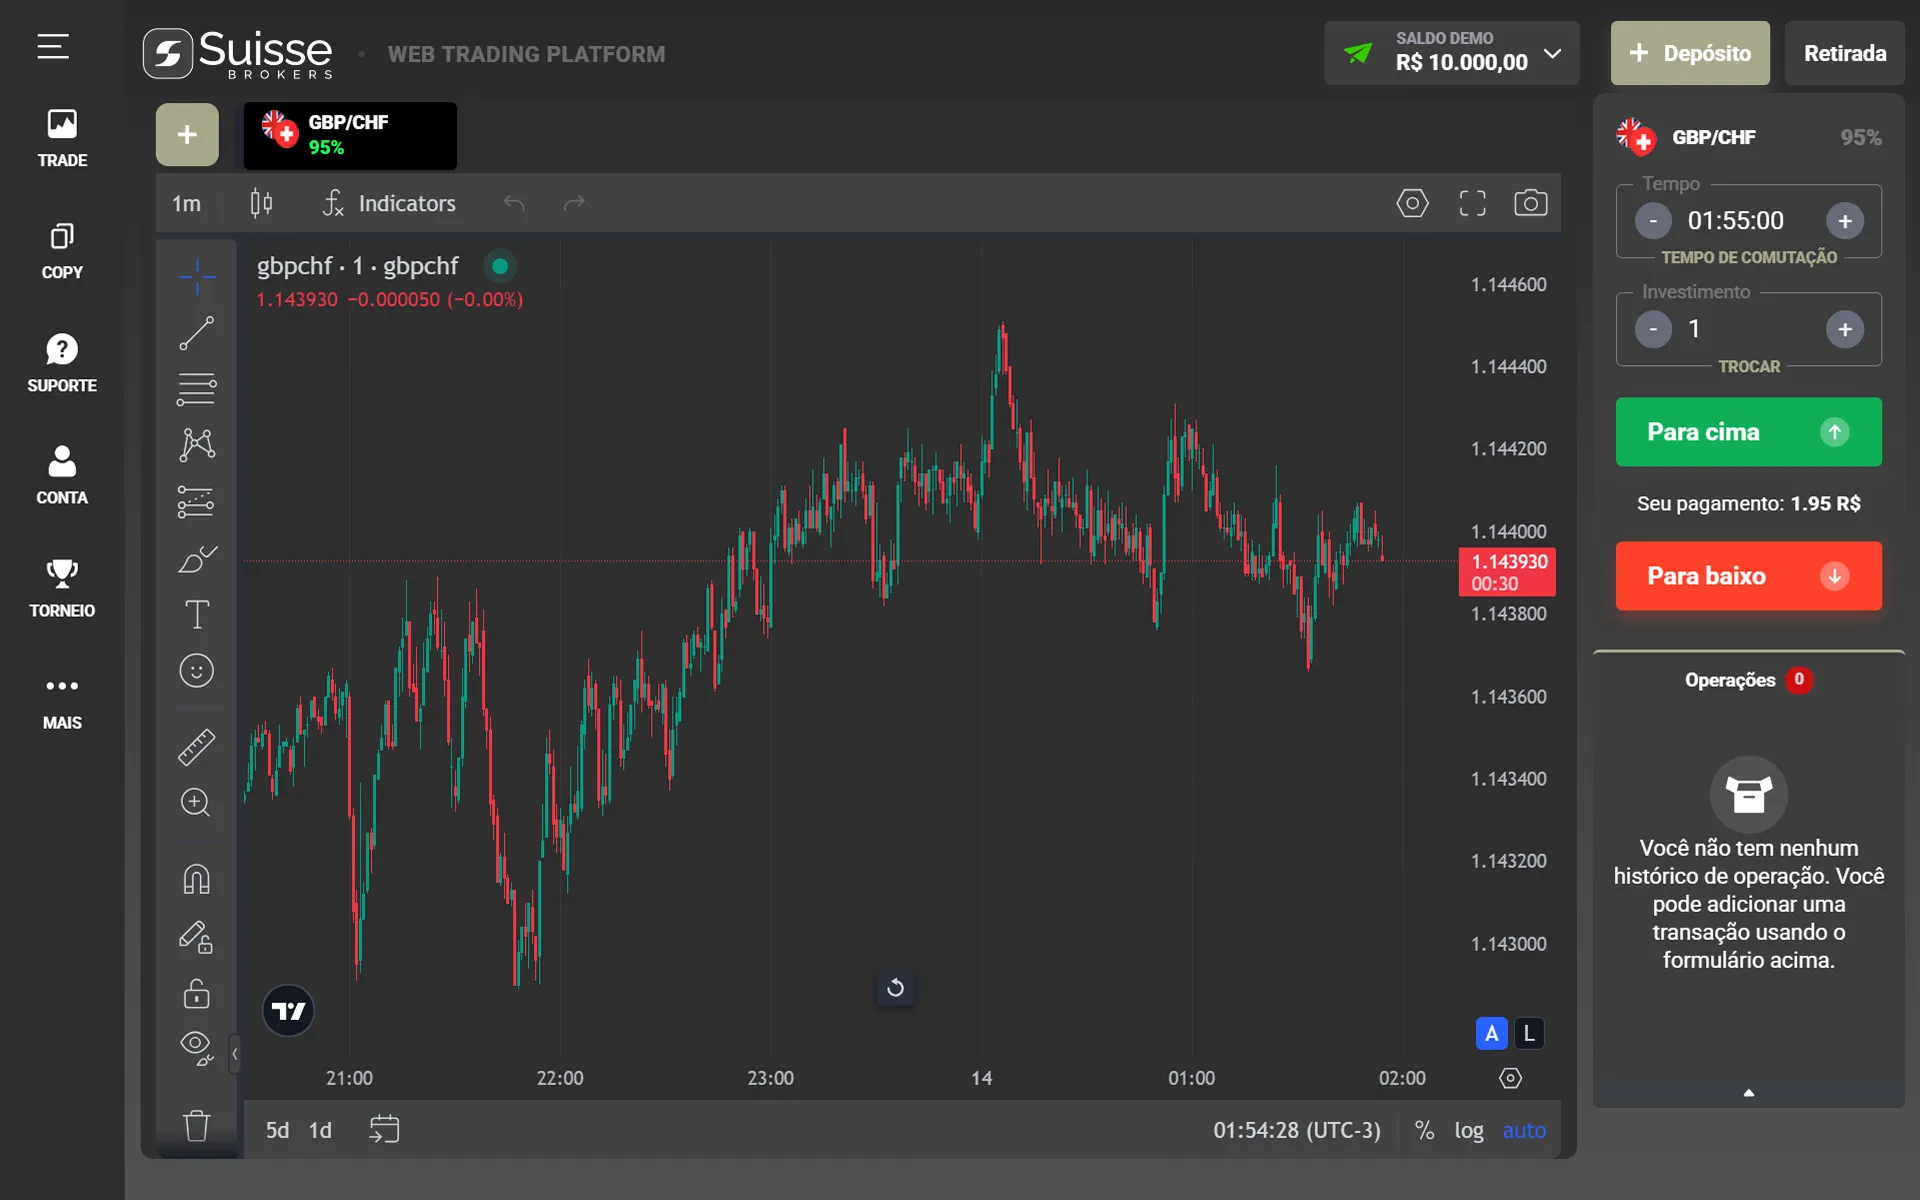Expand the demo balance dropdown

(x=1552, y=53)
